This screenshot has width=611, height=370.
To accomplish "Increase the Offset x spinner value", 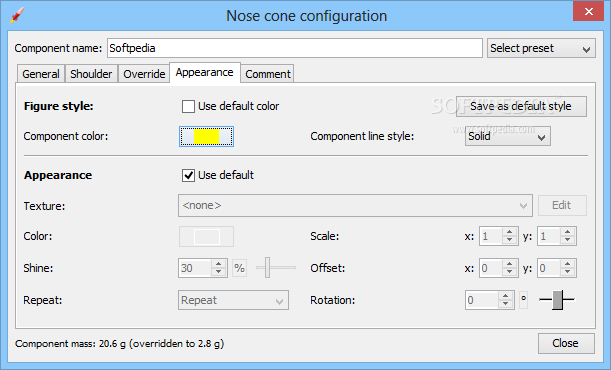I will [x=510, y=264].
